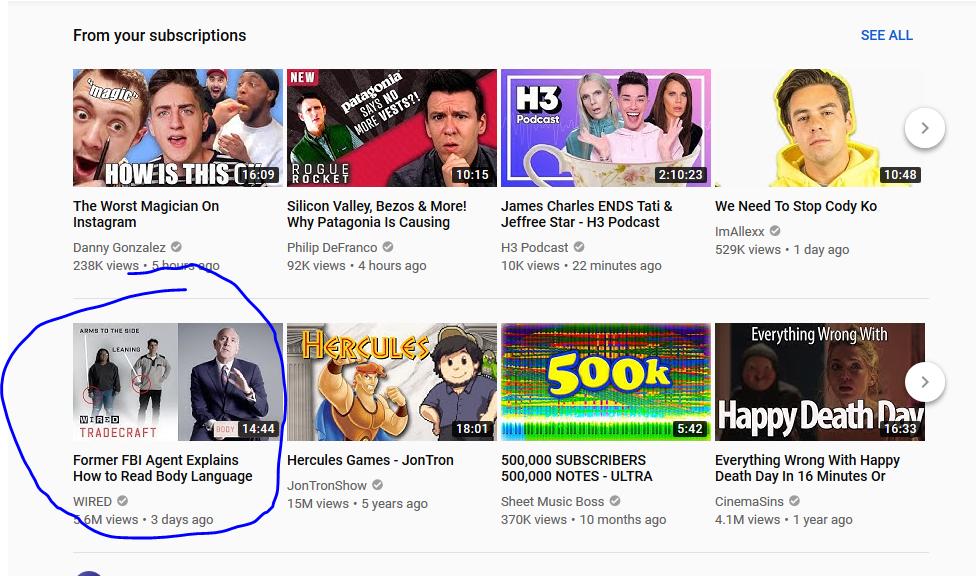The image size is (976, 576).
Task: Click title Silicon Valley, Bezos & More
Action: 377,214
